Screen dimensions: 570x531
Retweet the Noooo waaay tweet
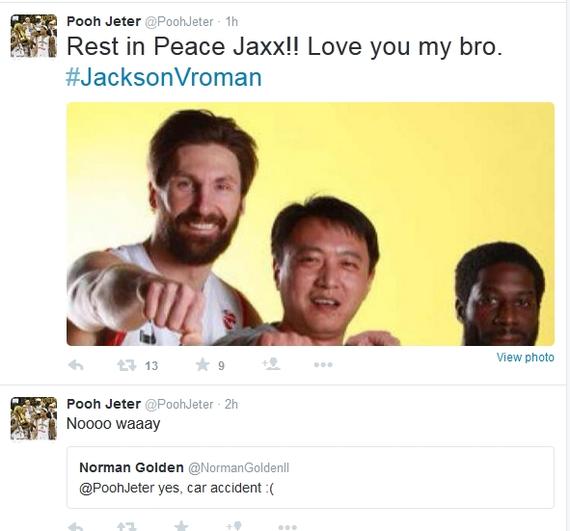click(127, 527)
